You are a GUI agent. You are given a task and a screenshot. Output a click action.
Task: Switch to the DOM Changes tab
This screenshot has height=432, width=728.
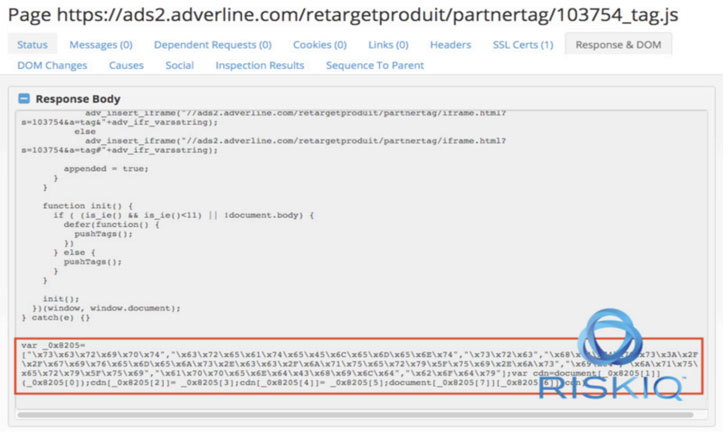click(52, 66)
